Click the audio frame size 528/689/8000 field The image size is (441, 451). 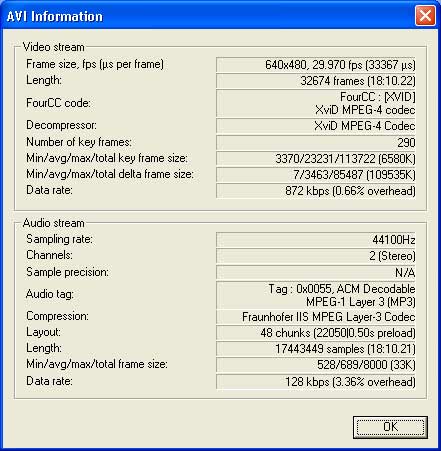tap(316, 365)
